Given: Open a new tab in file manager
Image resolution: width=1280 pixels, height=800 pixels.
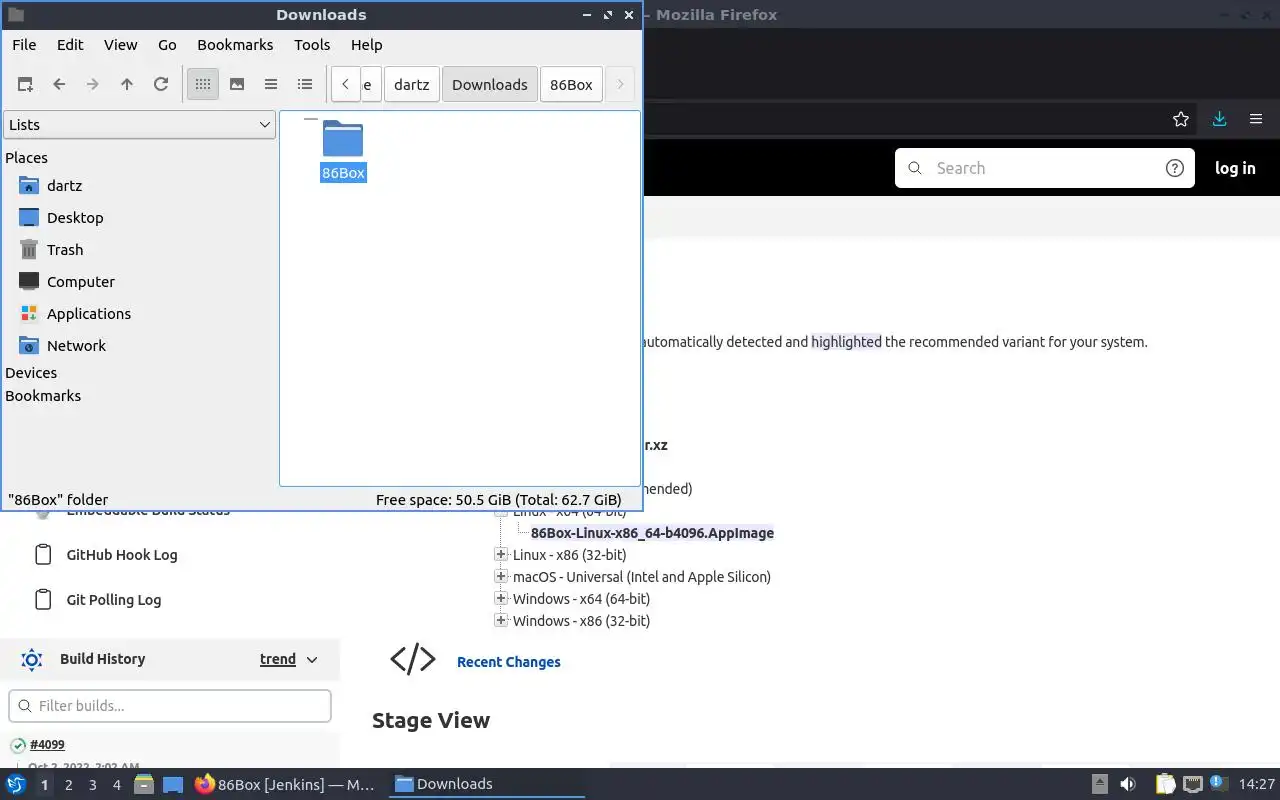Looking at the screenshot, I should (25, 84).
